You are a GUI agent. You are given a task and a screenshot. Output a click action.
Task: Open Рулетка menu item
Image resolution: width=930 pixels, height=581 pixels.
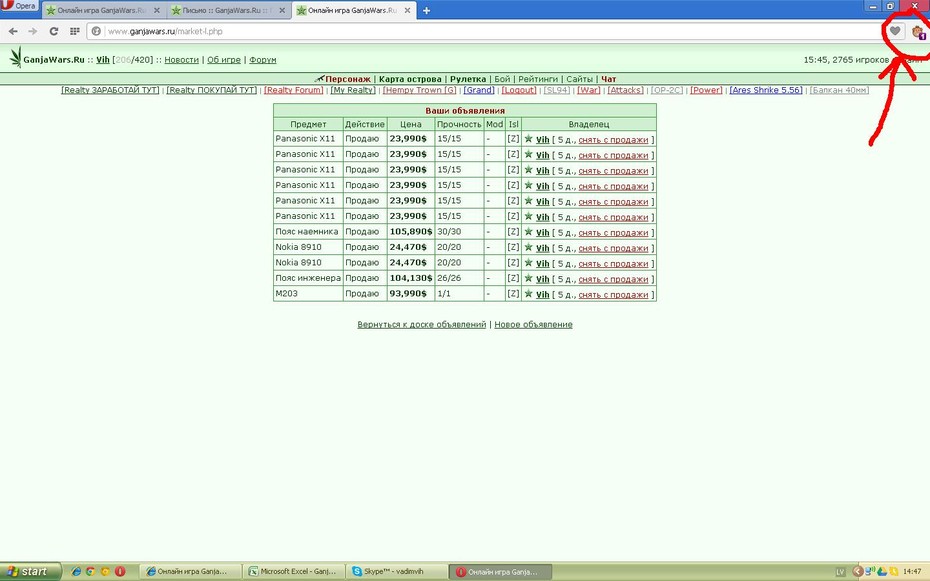point(468,79)
